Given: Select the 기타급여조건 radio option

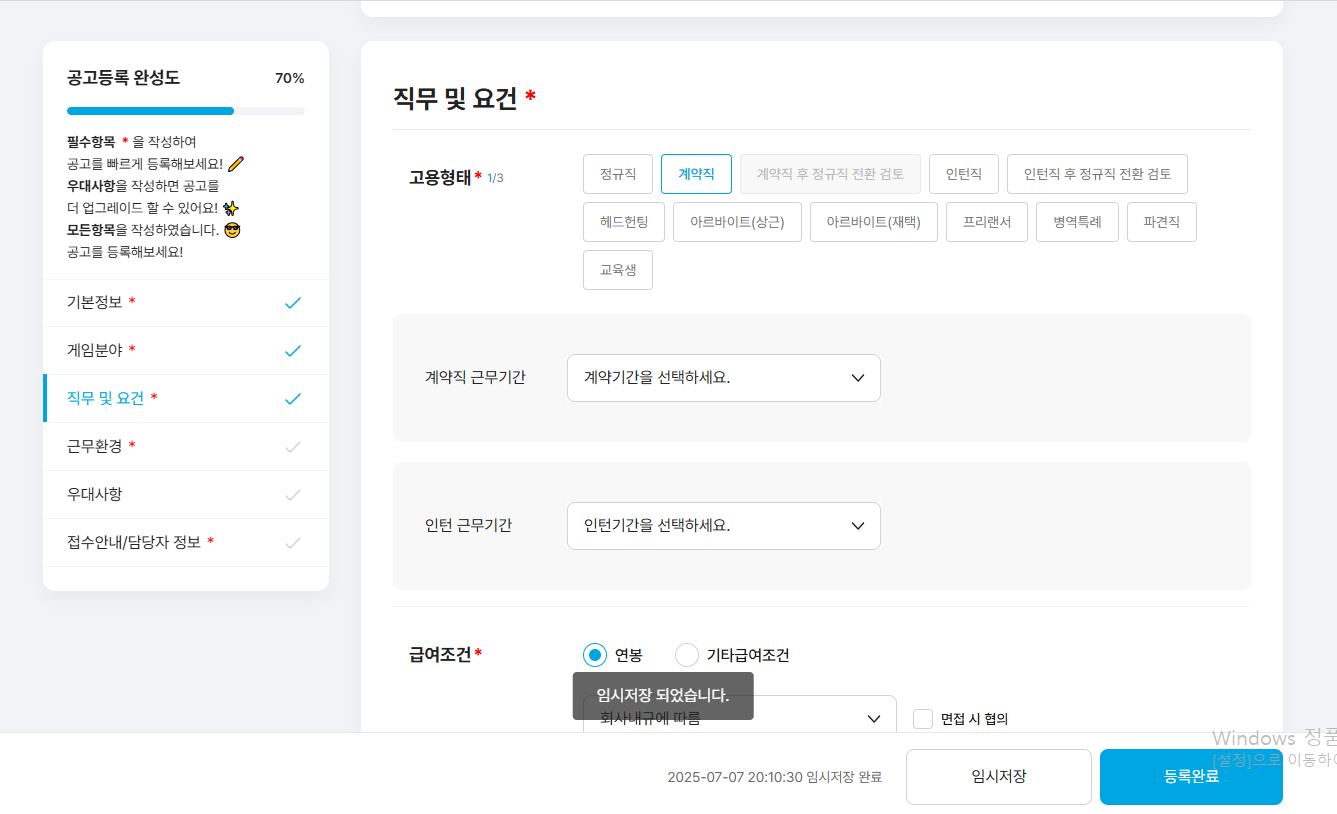Looking at the screenshot, I should tap(687, 655).
